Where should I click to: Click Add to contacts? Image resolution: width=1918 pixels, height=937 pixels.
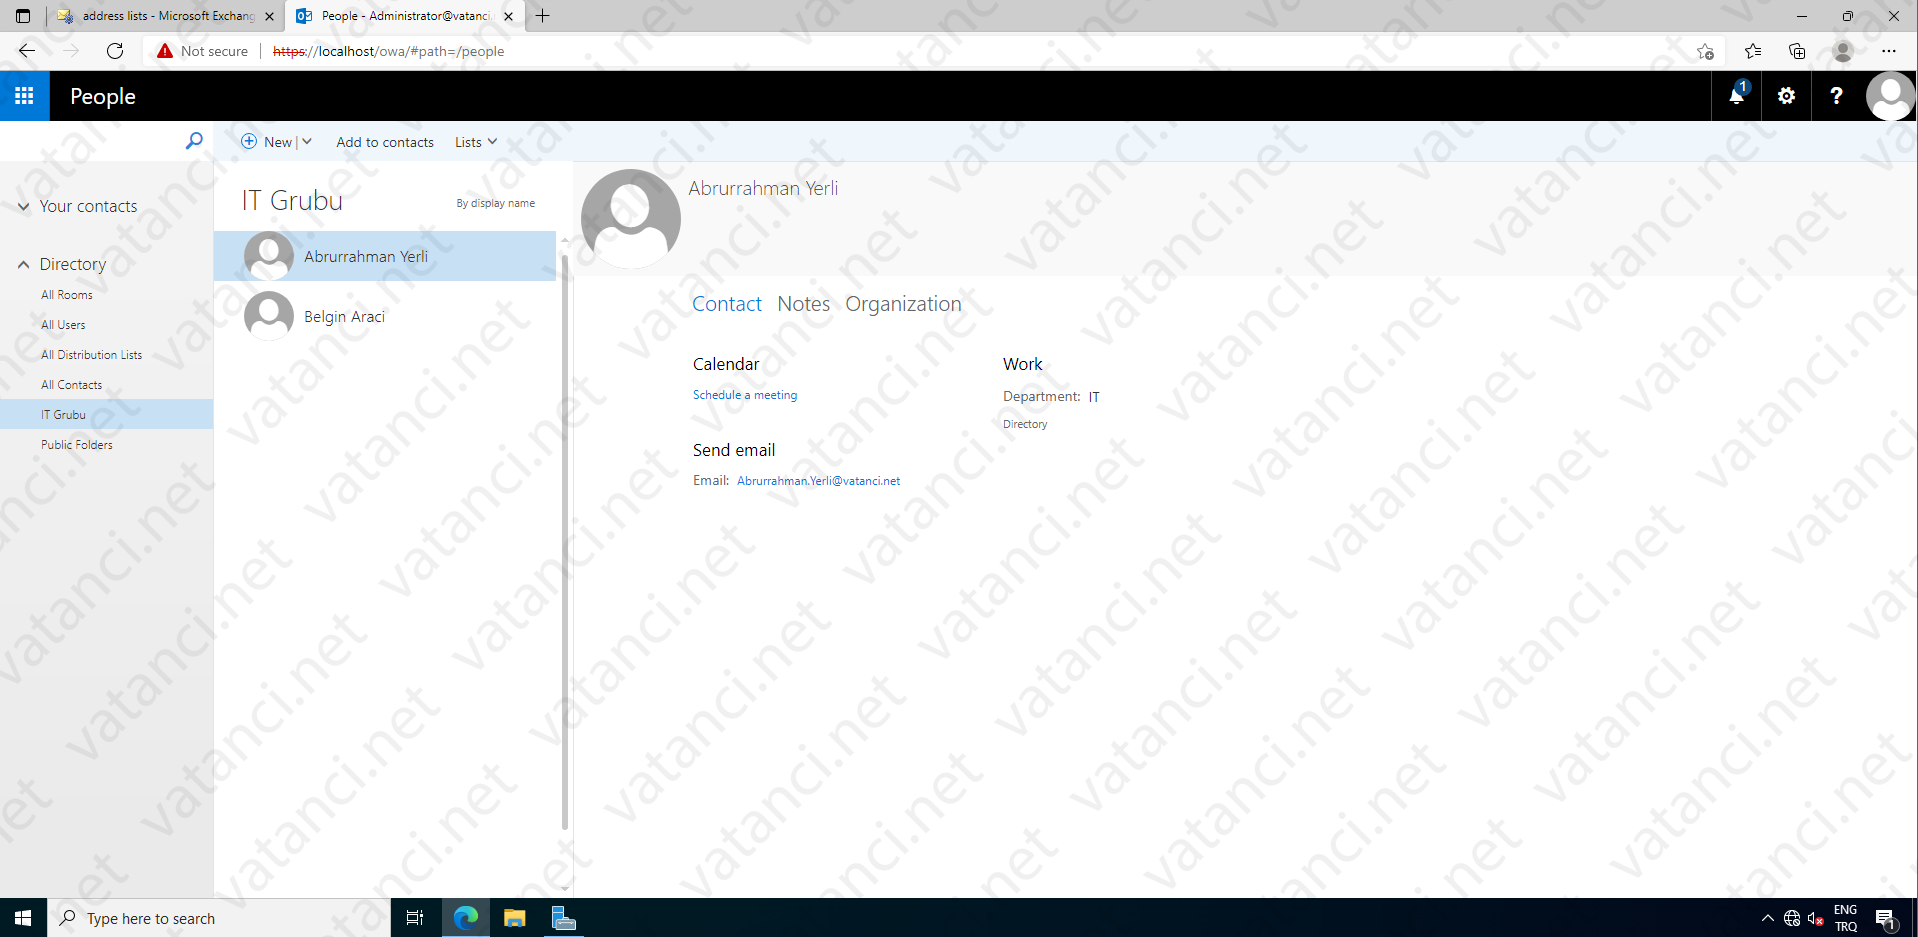click(x=385, y=142)
